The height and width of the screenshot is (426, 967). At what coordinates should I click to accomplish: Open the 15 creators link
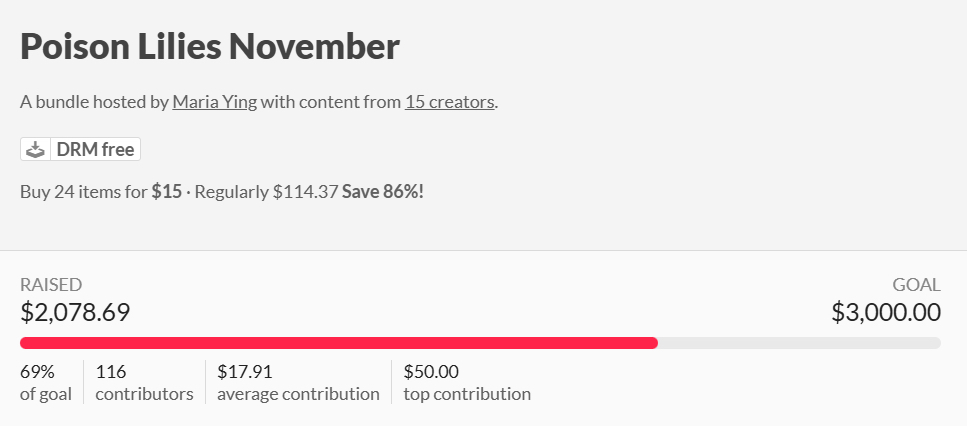[449, 102]
